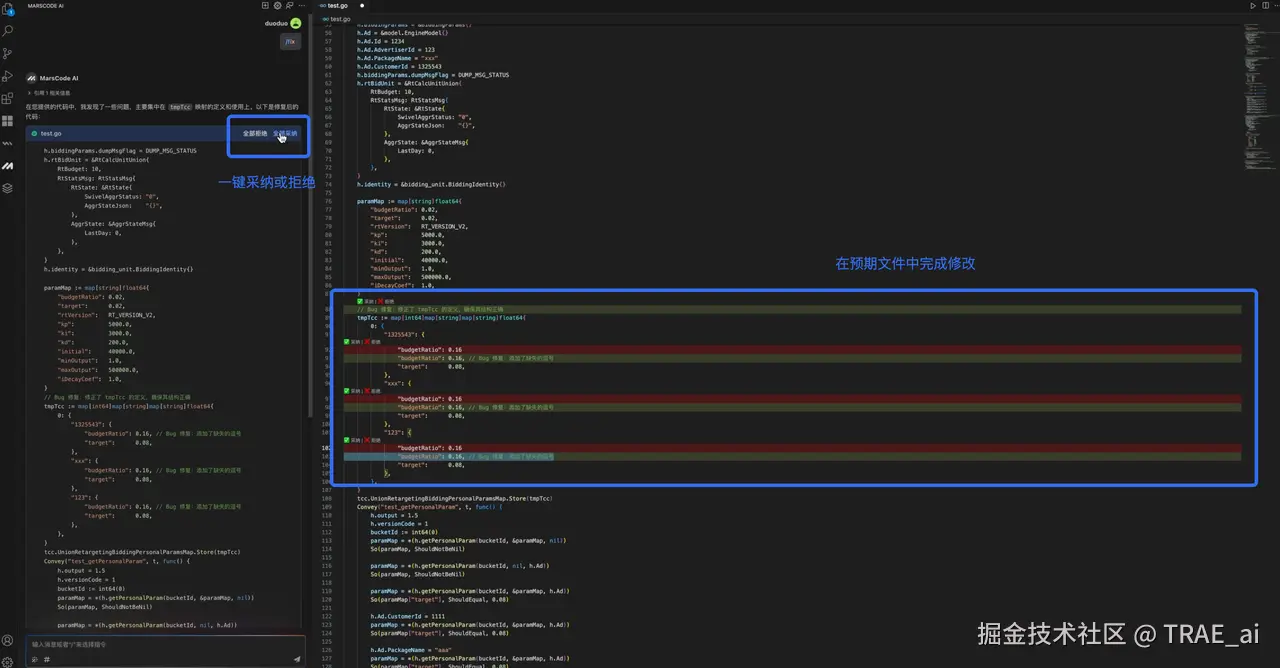Click h.Ad.PackageName = "aaa" line in editor

pyautogui.click(x=411, y=650)
